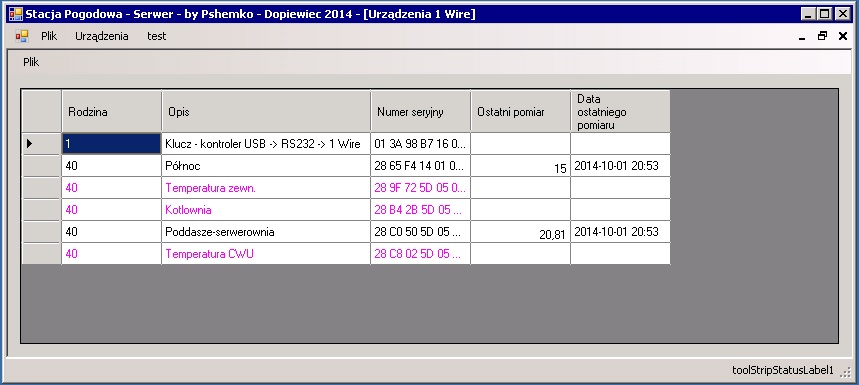
Task: Click the application icon in the title bar
Action: coord(16,14)
